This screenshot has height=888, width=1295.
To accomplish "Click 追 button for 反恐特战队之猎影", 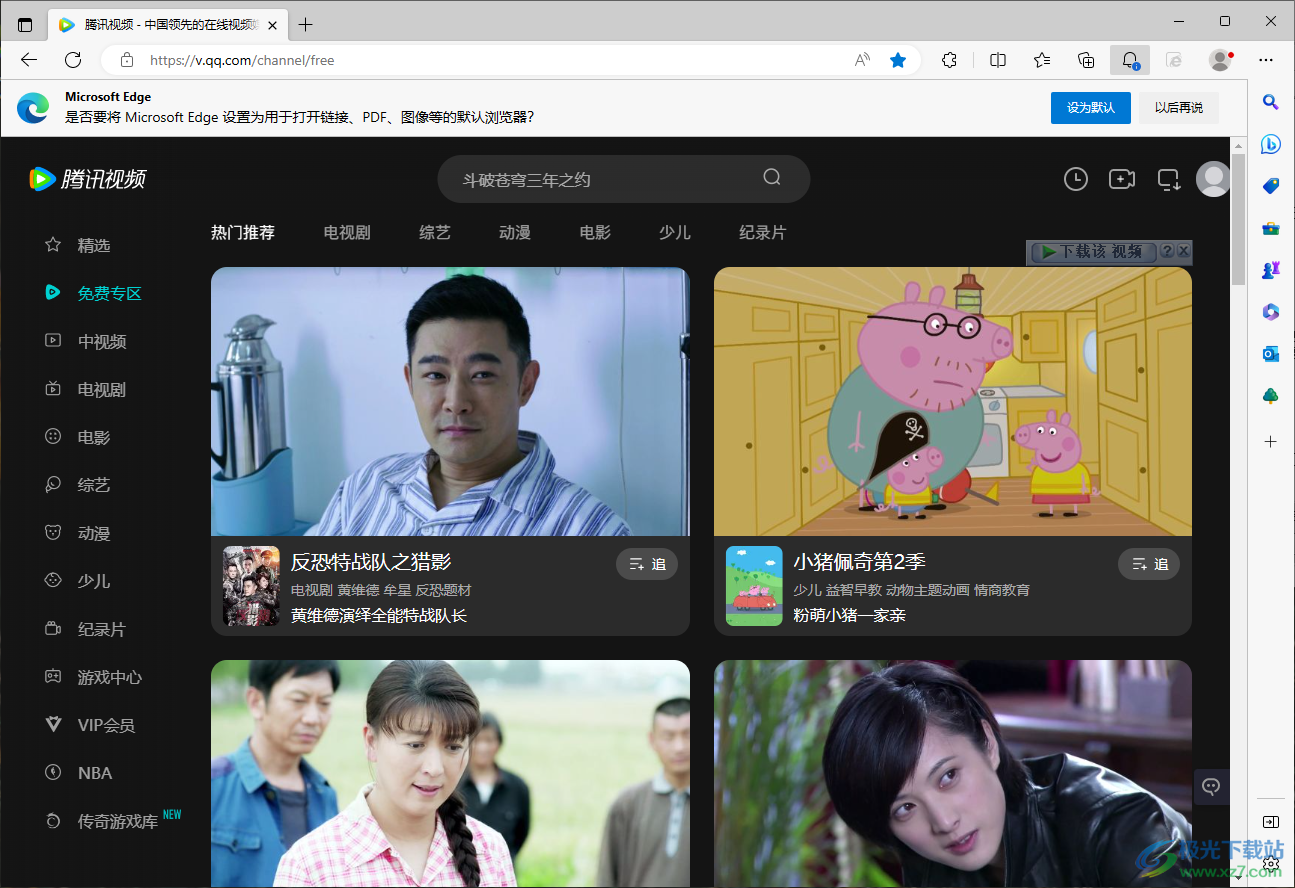I will [647, 564].
